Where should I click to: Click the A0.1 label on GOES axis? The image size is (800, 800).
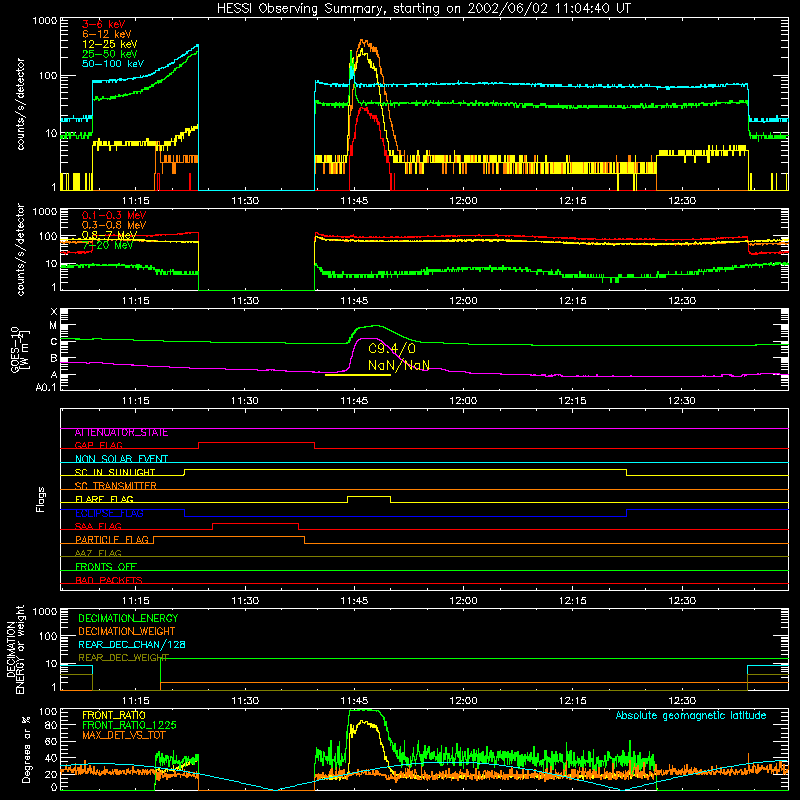46,388
